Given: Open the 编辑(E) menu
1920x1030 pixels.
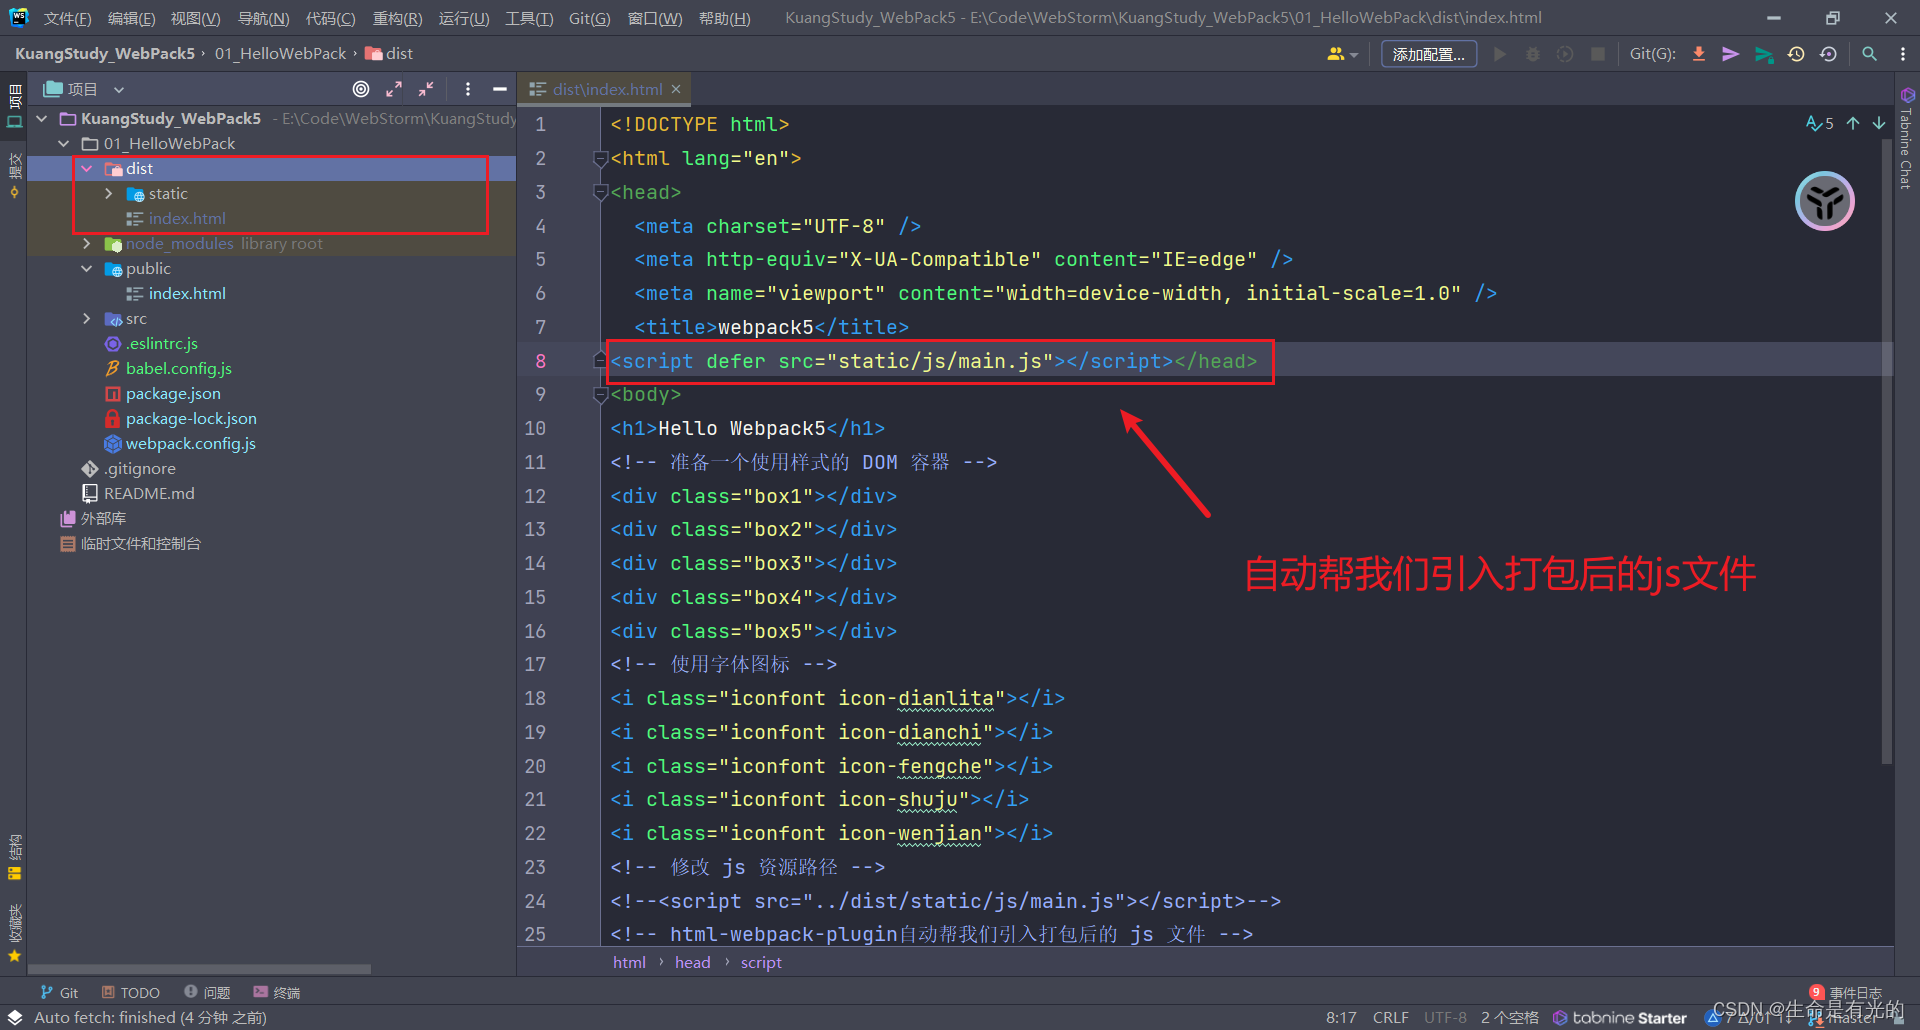Looking at the screenshot, I should pyautogui.click(x=131, y=18).
